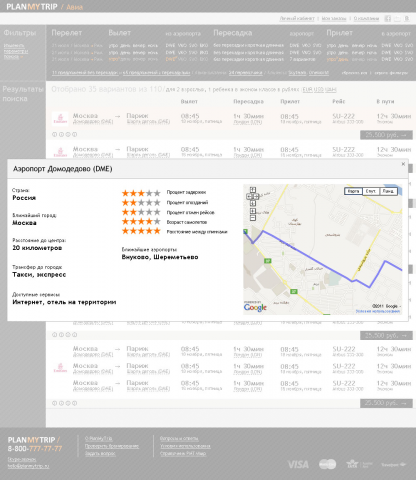Viewport: 416px width, 480px height.
Task: Click сбросить все filters link
Action: tap(354, 73)
